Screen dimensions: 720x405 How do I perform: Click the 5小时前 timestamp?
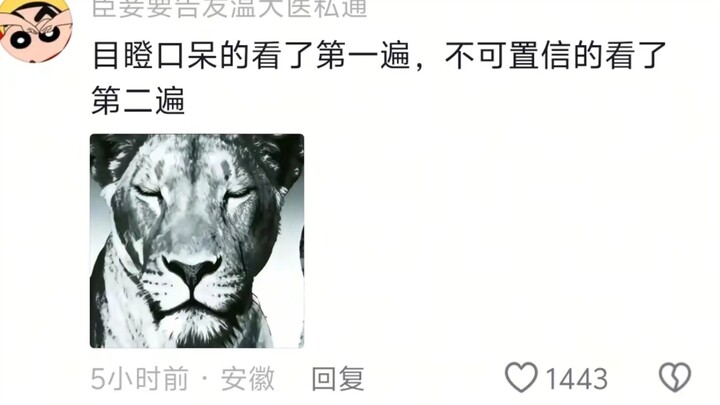pos(140,379)
